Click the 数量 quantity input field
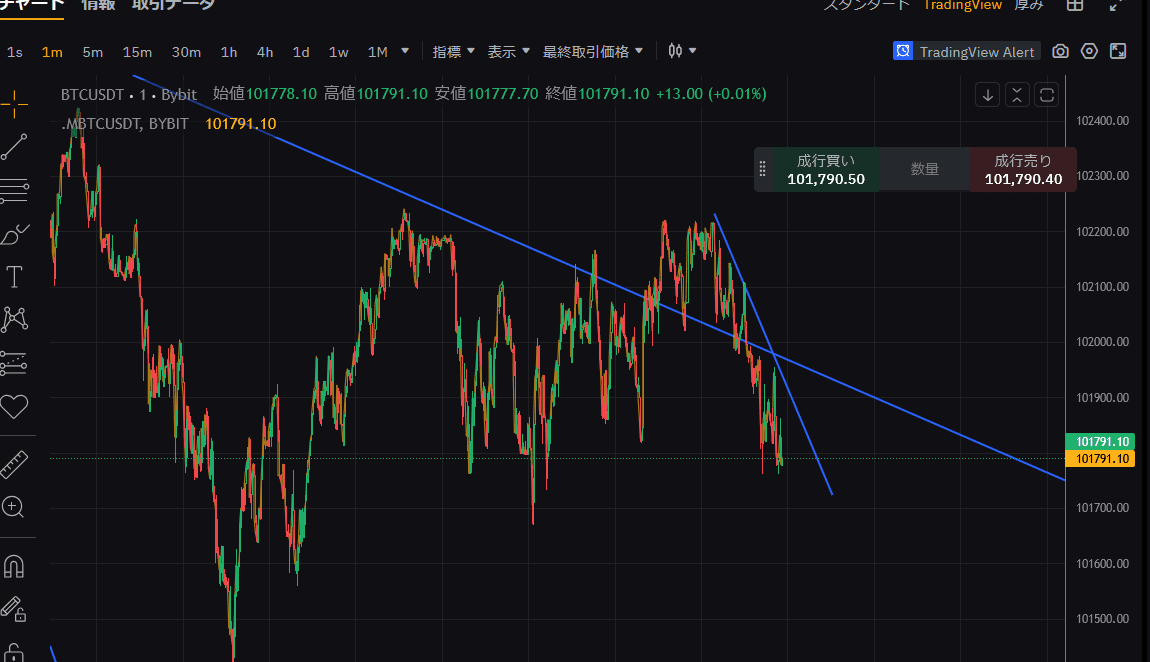 pos(924,169)
